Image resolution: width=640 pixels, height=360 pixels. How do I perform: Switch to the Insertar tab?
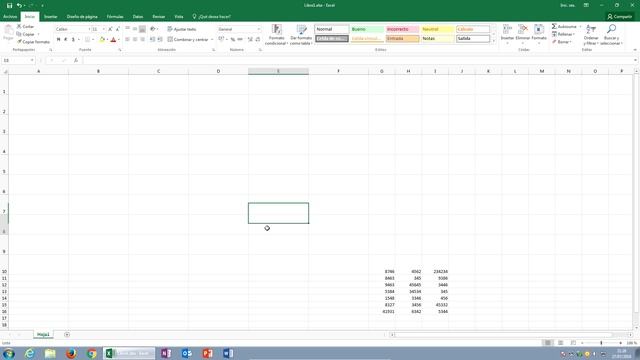click(51, 17)
